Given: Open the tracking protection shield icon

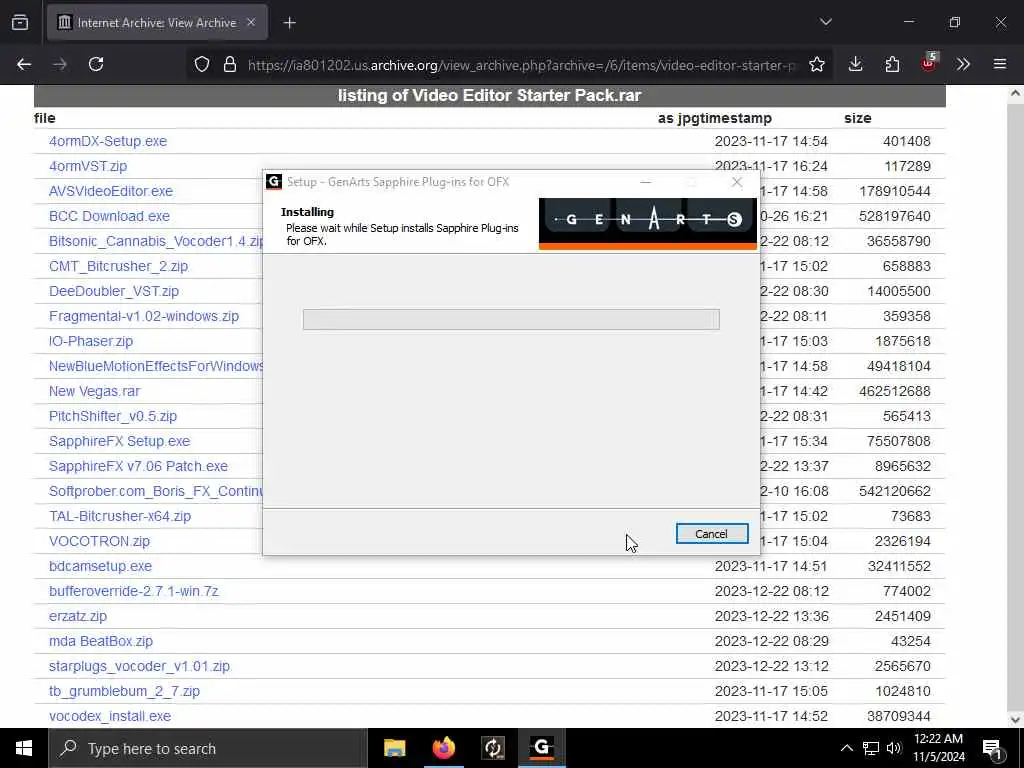Looking at the screenshot, I should click(202, 64).
